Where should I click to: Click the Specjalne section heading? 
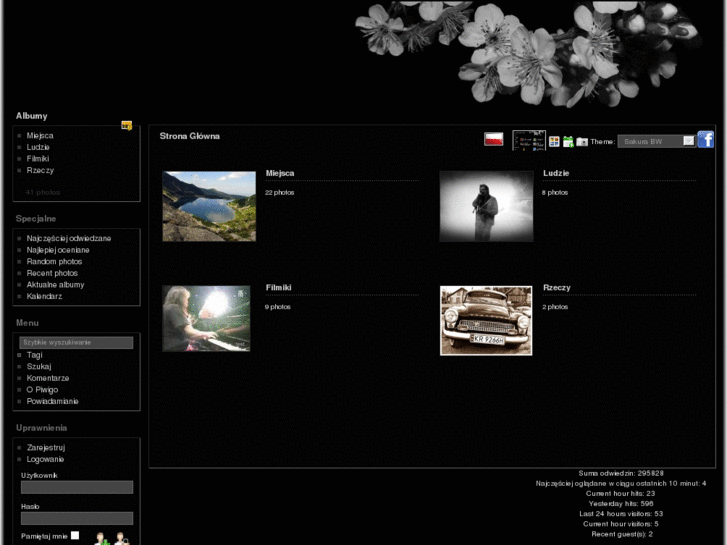pyautogui.click(x=36, y=218)
